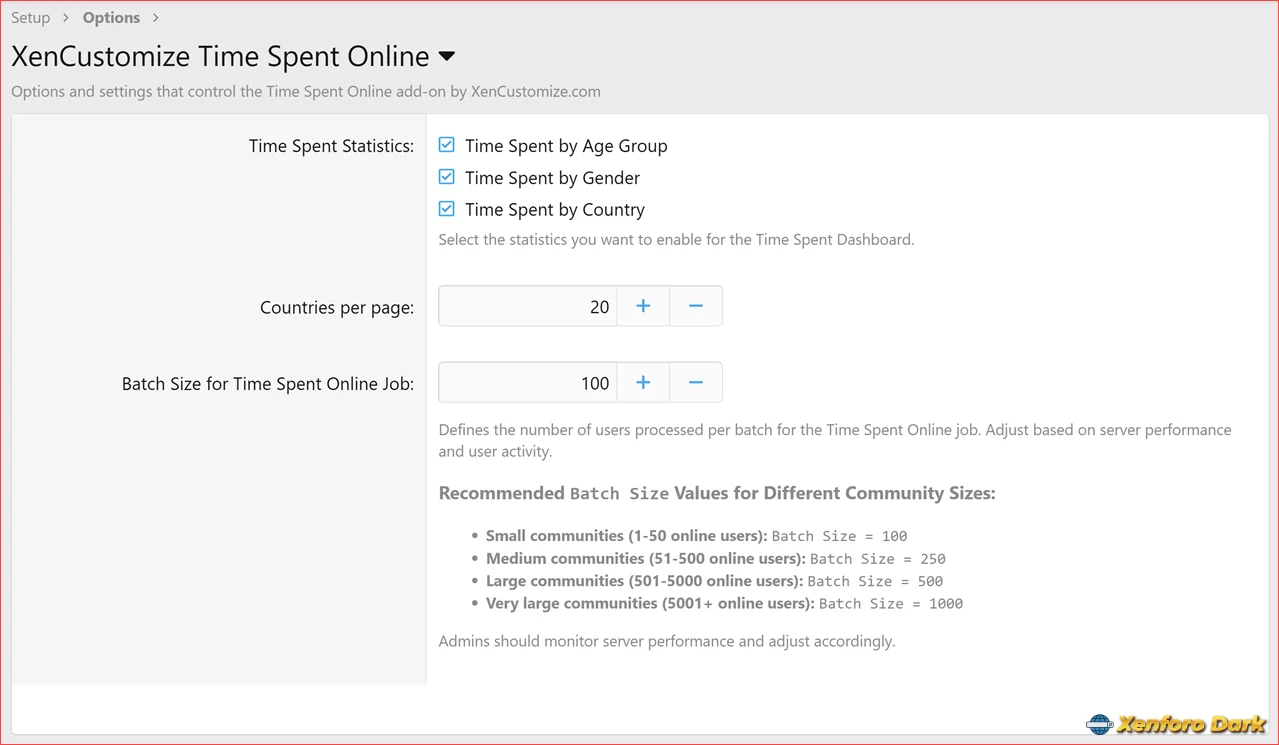Toggle Time Spent by Age Group checkbox
The height and width of the screenshot is (745, 1279).
tap(447, 145)
